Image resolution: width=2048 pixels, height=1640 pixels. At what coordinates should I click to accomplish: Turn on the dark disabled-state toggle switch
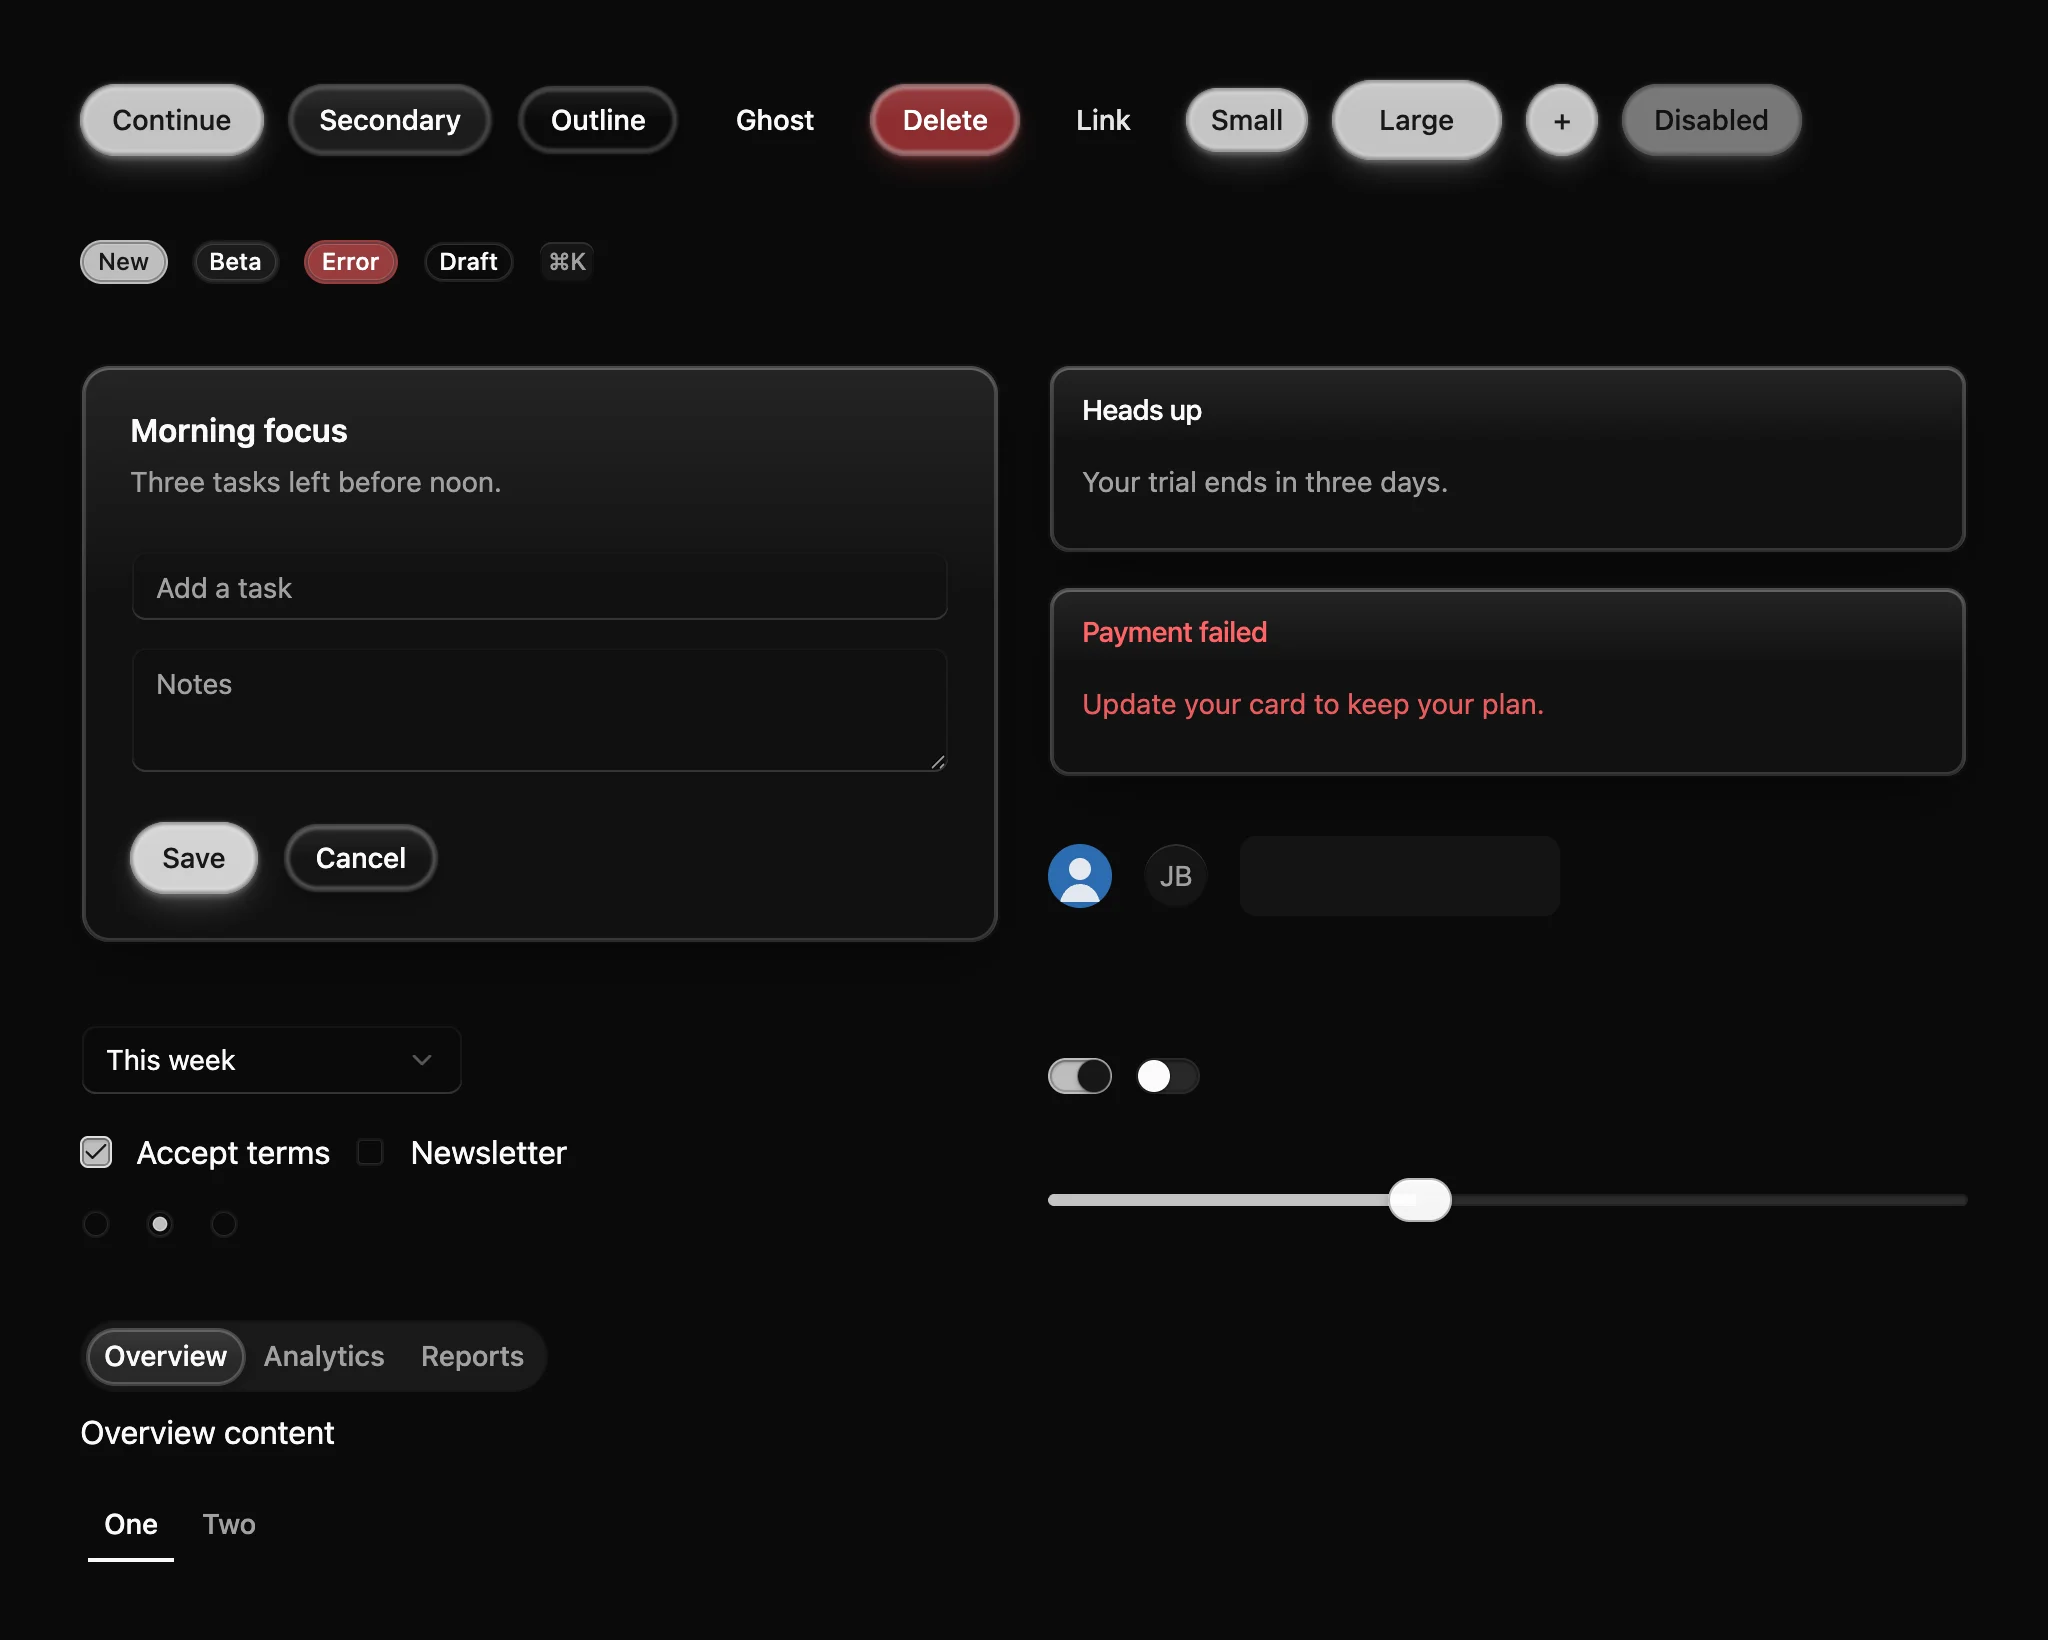(x=1168, y=1076)
